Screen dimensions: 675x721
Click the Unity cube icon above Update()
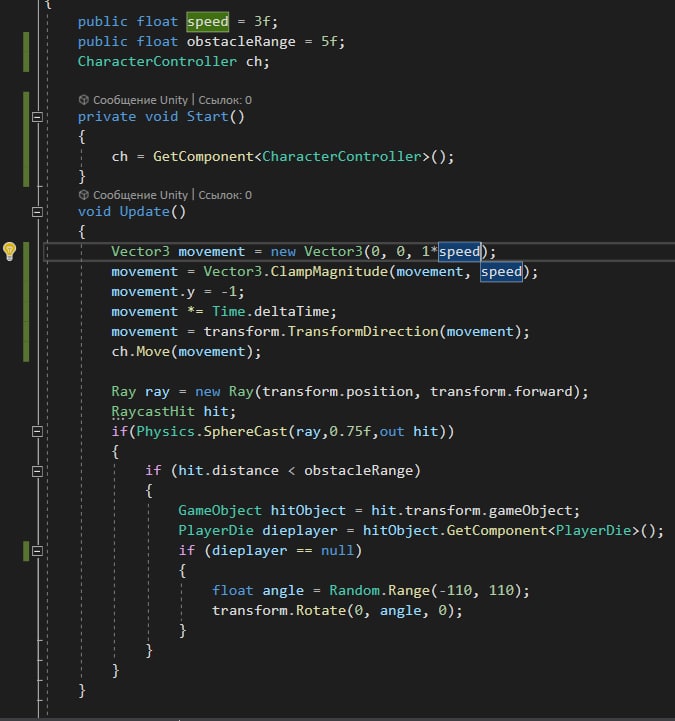(x=84, y=195)
